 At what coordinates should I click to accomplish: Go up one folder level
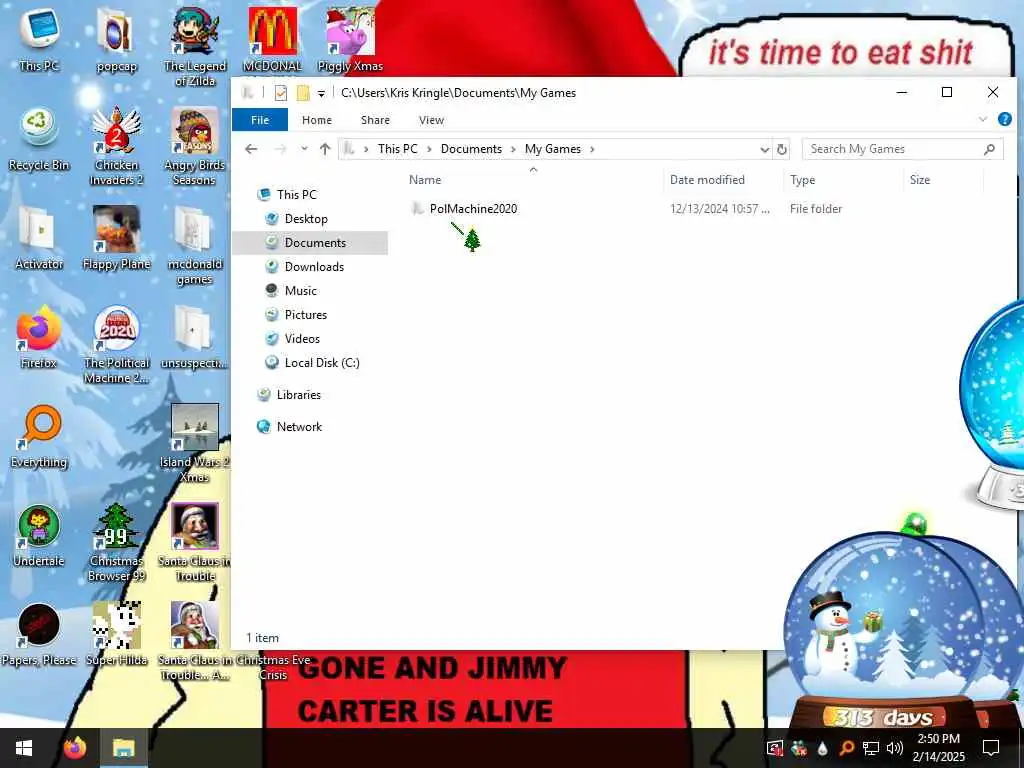[x=325, y=149]
